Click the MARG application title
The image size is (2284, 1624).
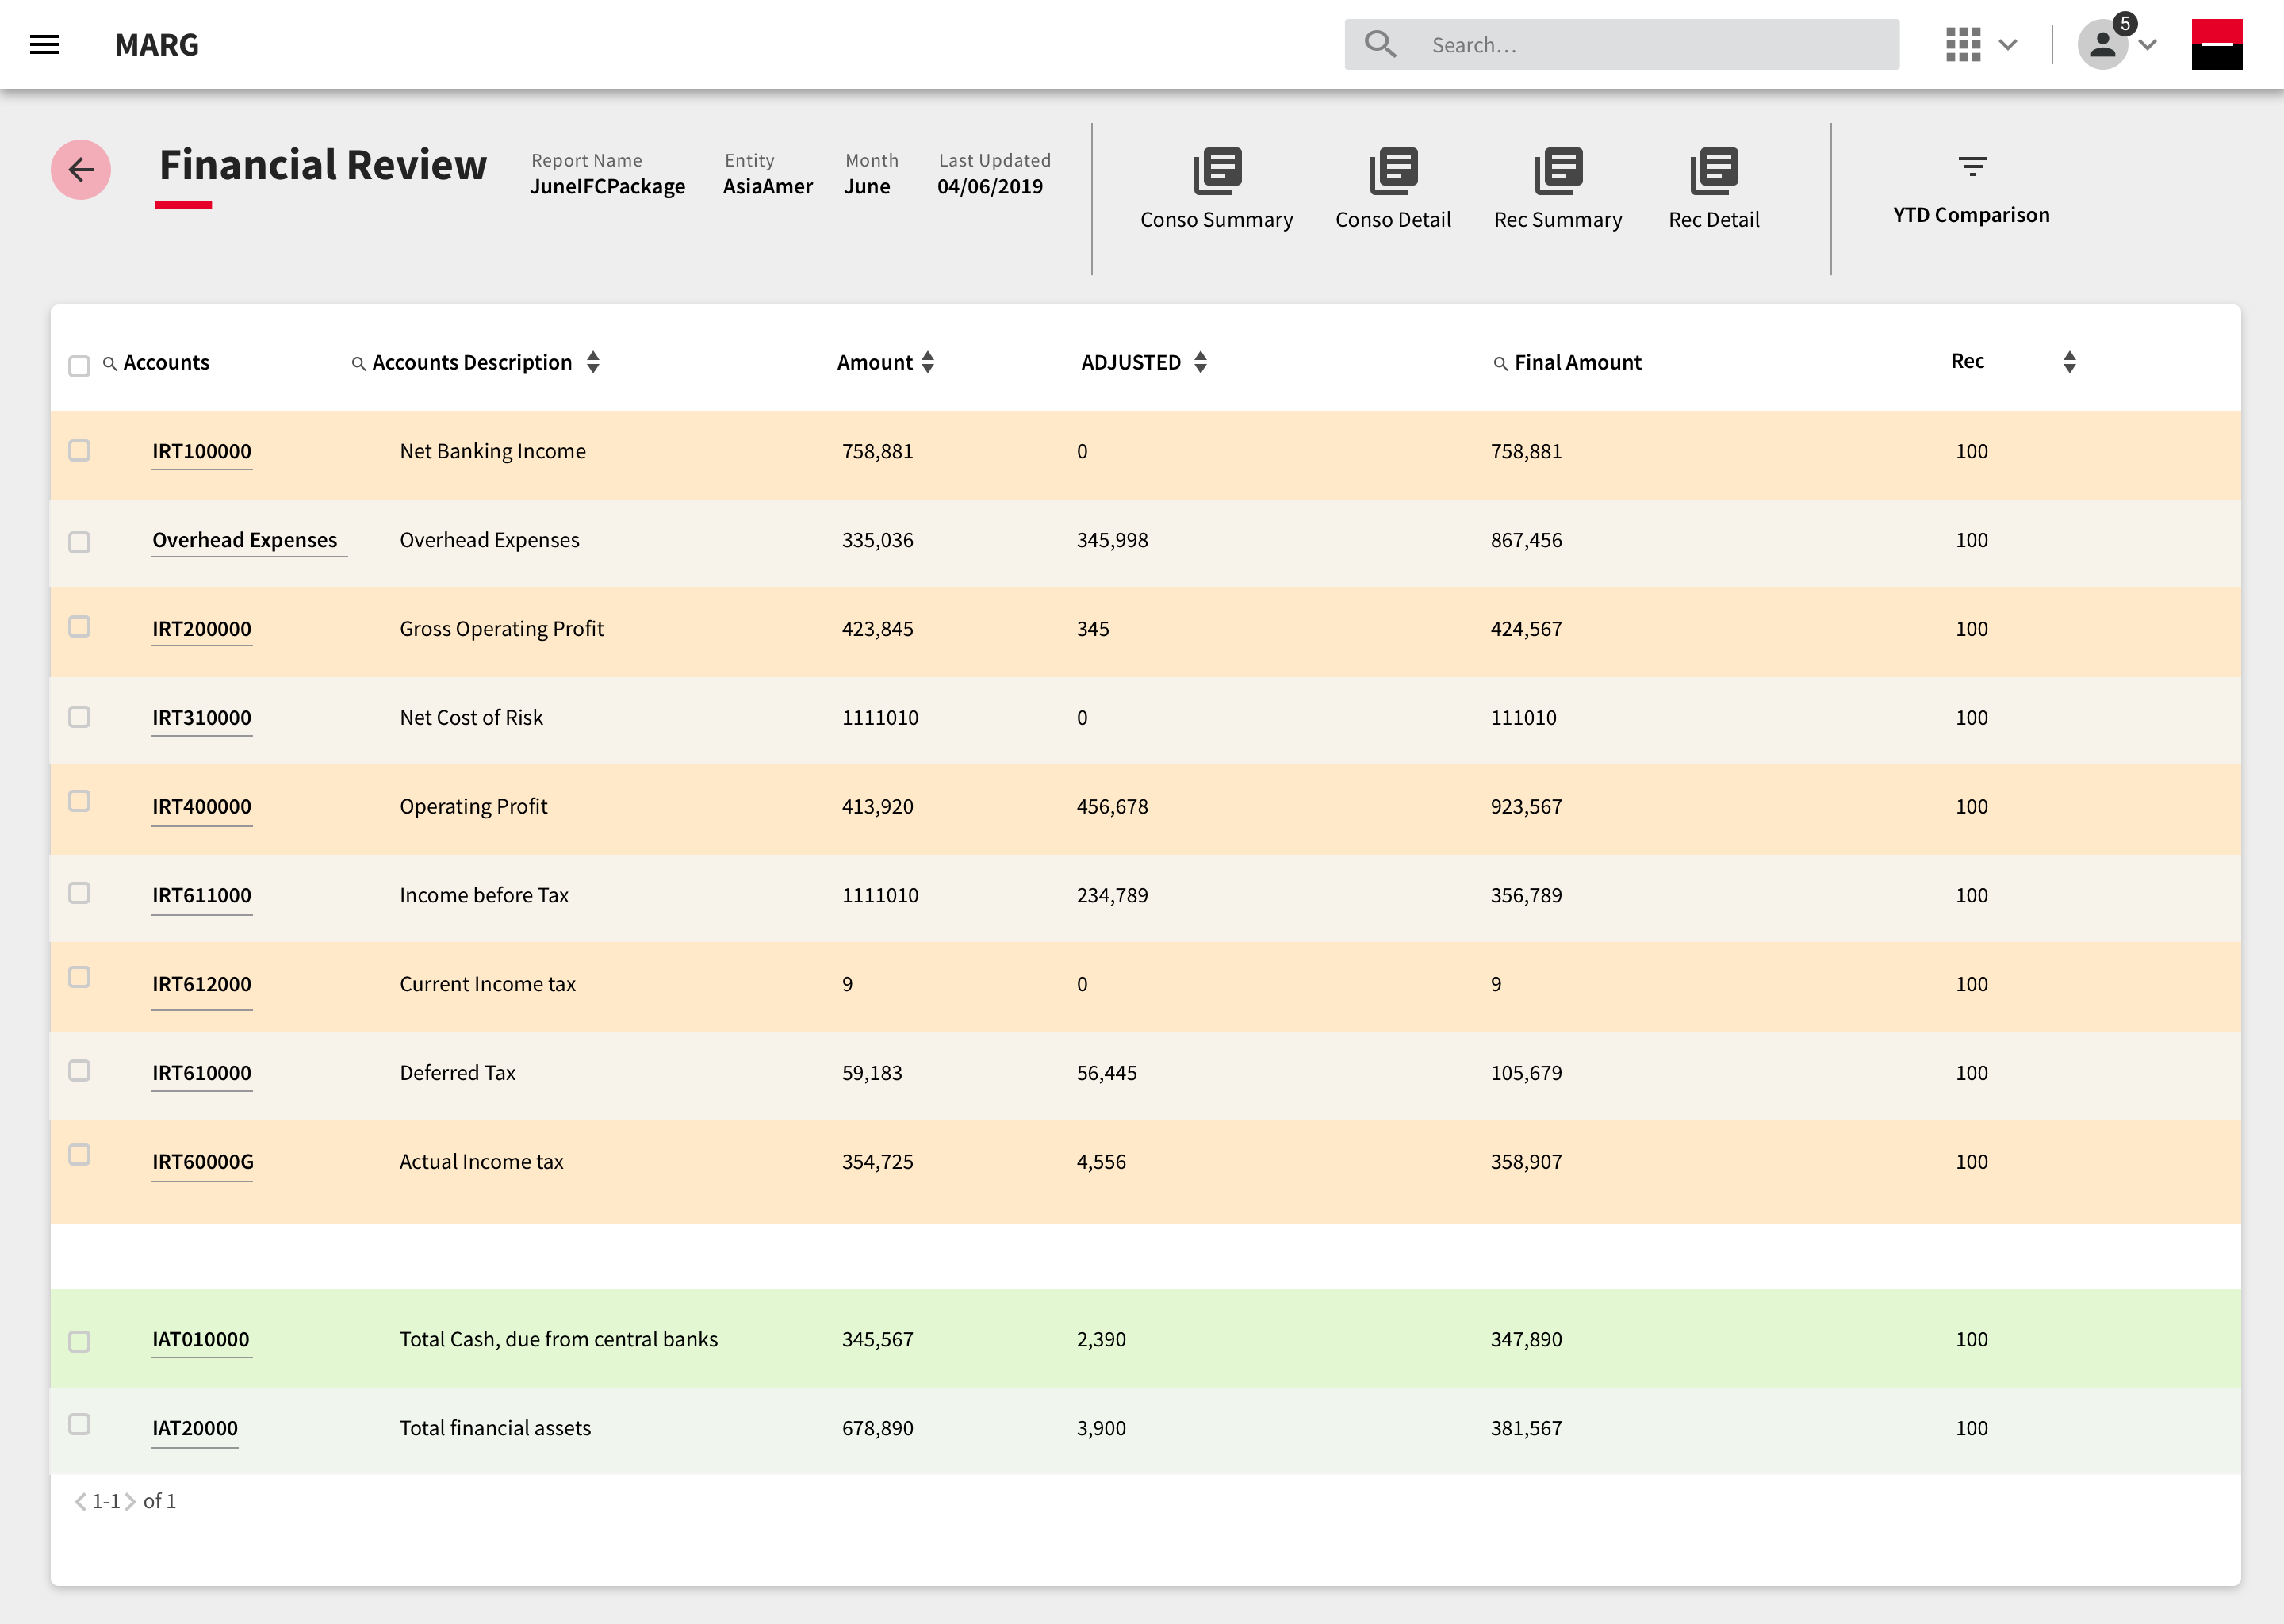157,45
